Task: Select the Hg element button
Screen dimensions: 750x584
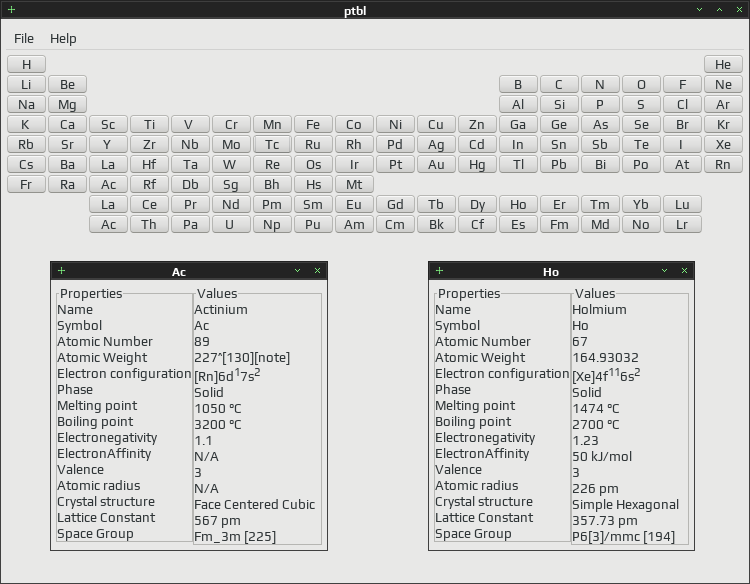Action: 477,165
